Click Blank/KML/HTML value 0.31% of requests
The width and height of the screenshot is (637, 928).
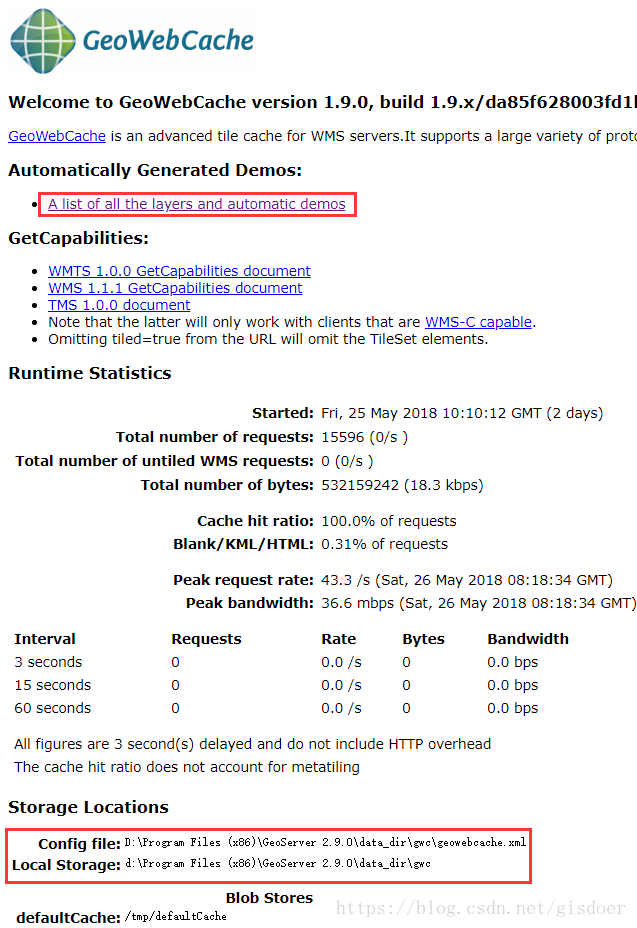coord(385,544)
